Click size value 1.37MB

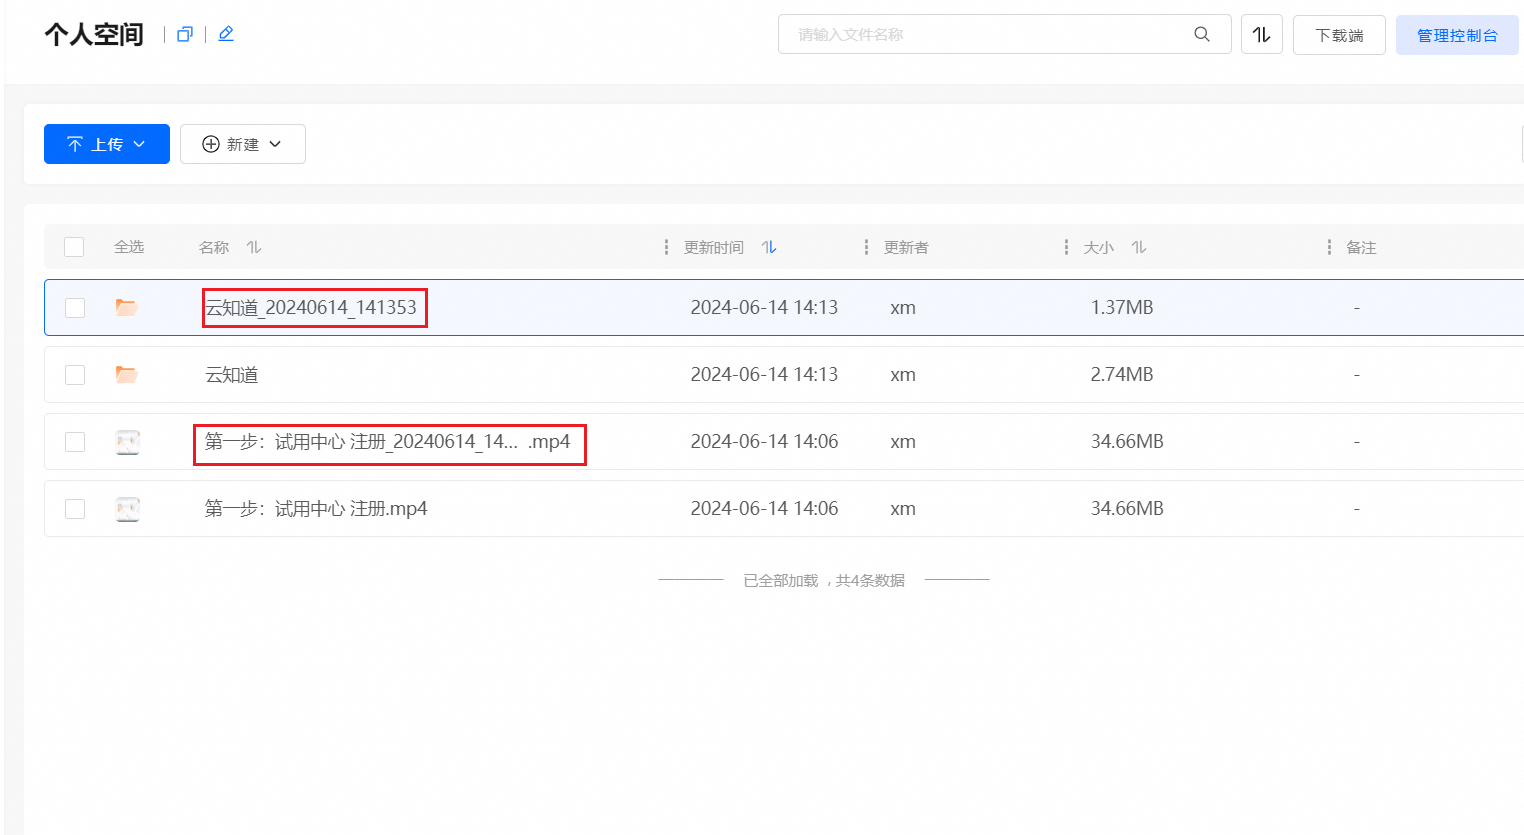(1122, 307)
